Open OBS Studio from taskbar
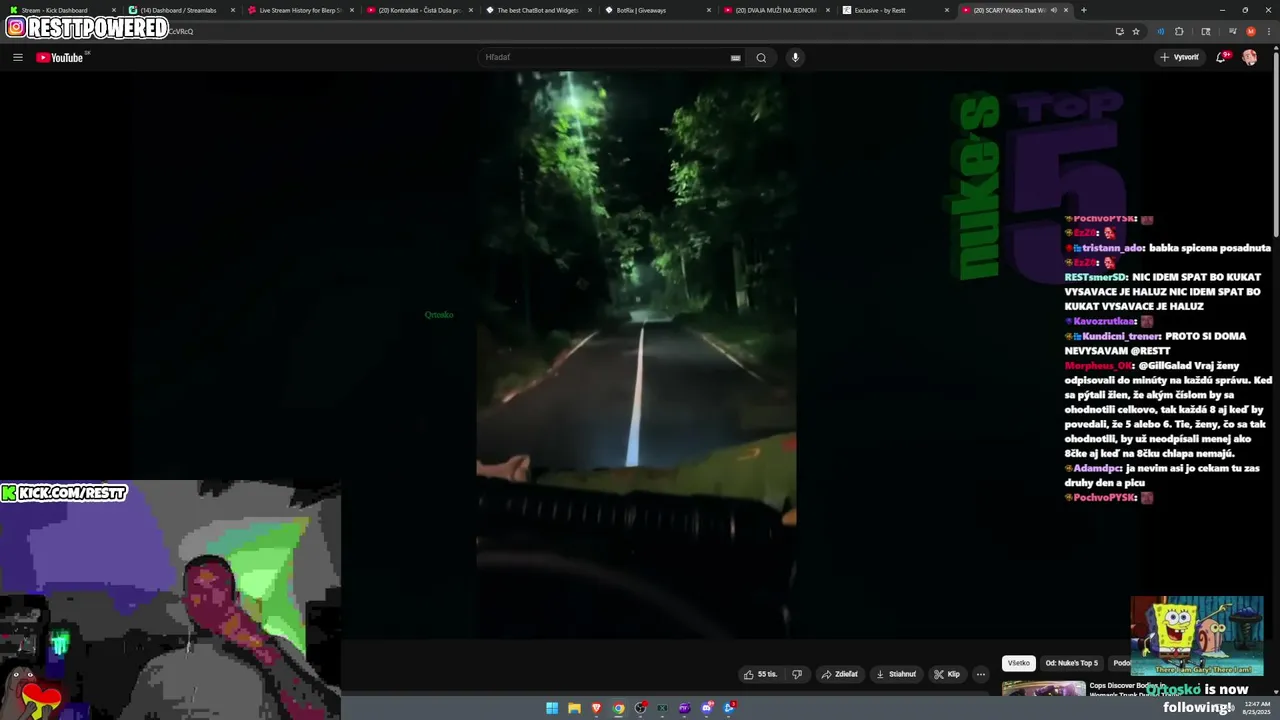The width and height of the screenshot is (1280, 720). coord(641,708)
